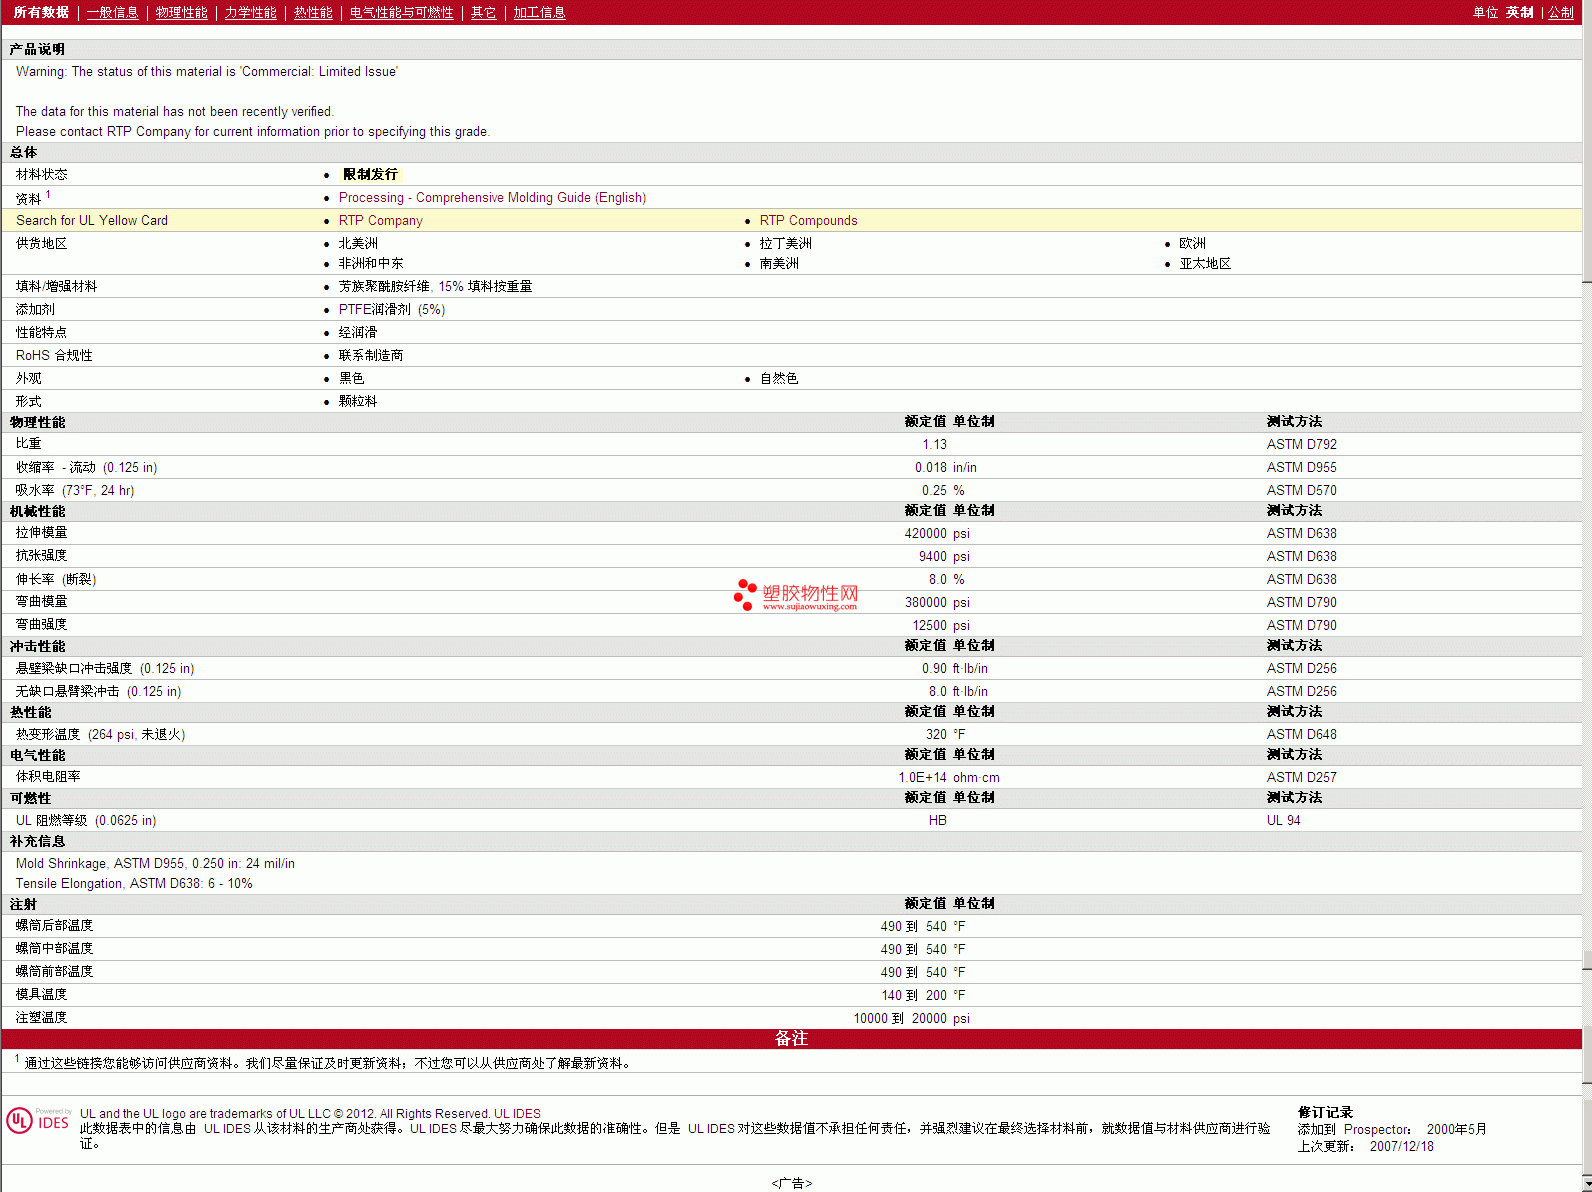Select the HB flammability rating value
This screenshot has width=1592, height=1192.
(937, 821)
